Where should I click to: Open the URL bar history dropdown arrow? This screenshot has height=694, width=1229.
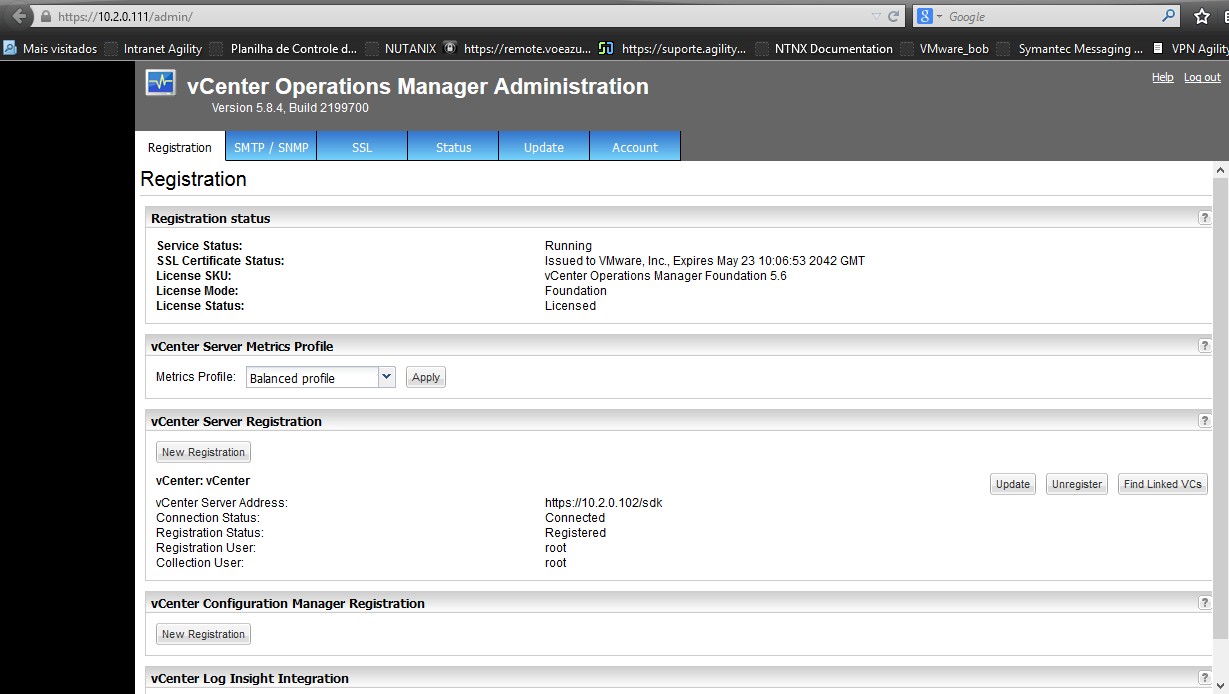(876, 17)
